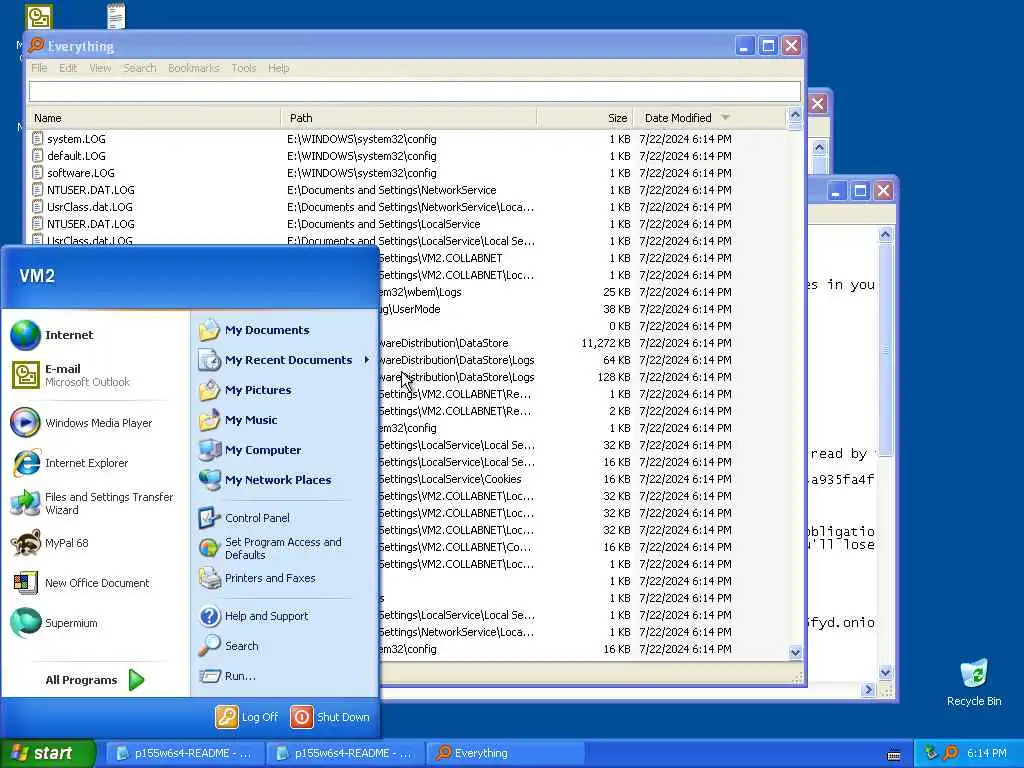Open the Tools menu in Everything

coord(244,68)
